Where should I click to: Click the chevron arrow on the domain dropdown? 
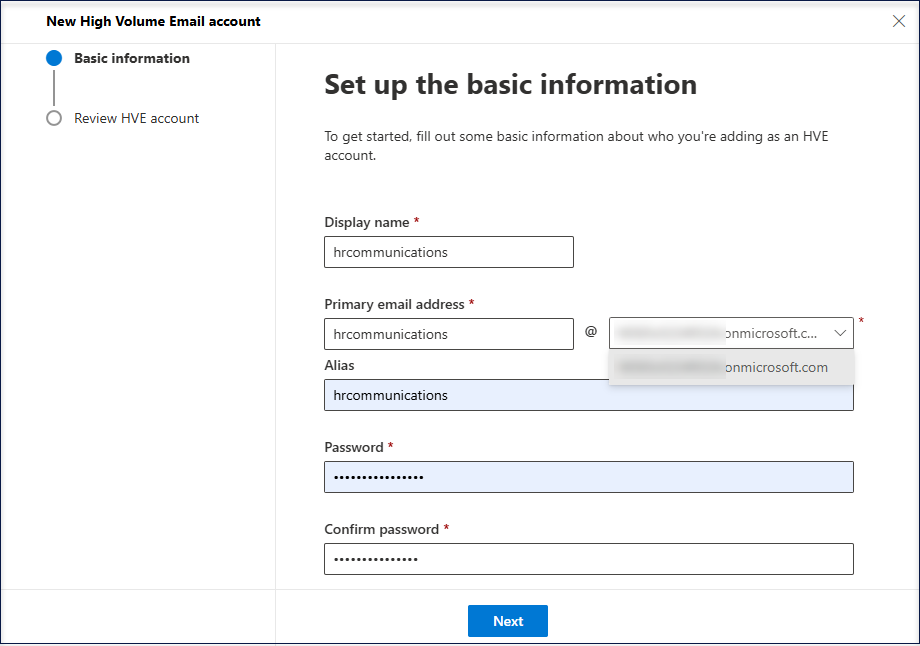(x=840, y=334)
